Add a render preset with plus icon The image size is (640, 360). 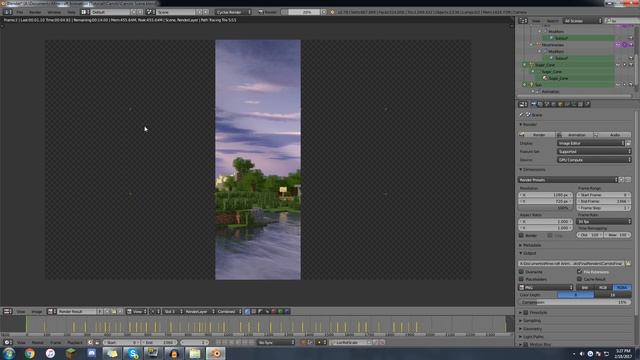621,180
